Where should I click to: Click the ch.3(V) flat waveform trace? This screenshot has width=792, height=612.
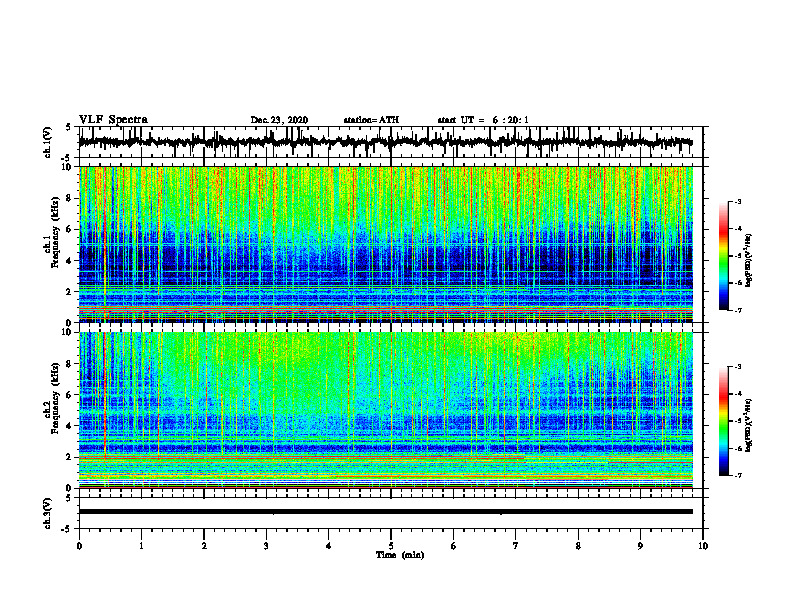tap(386, 512)
